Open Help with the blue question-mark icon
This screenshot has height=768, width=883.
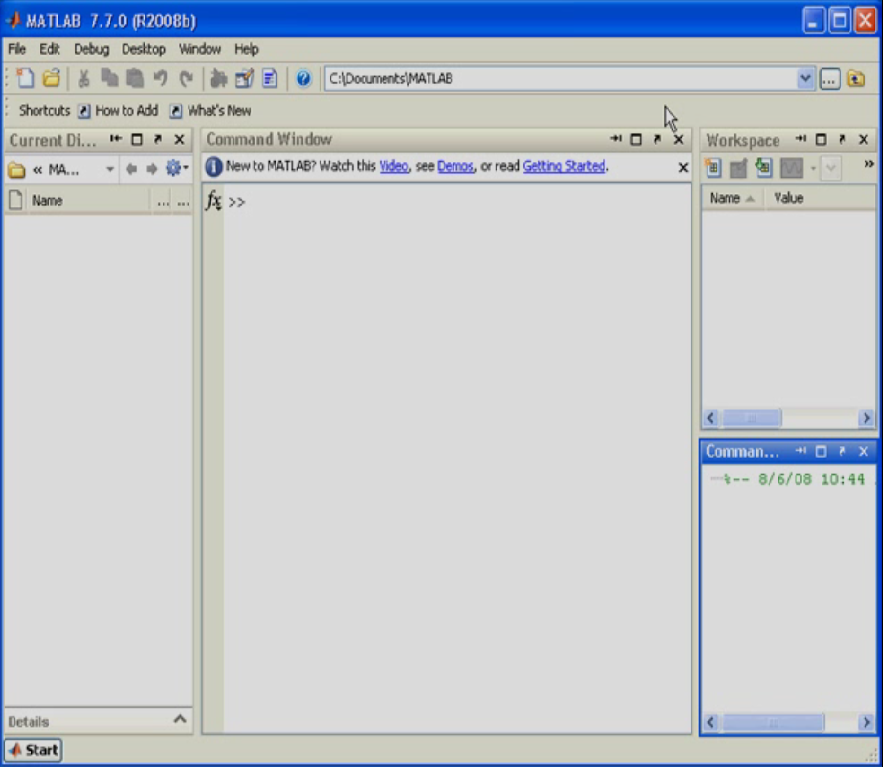(x=304, y=78)
